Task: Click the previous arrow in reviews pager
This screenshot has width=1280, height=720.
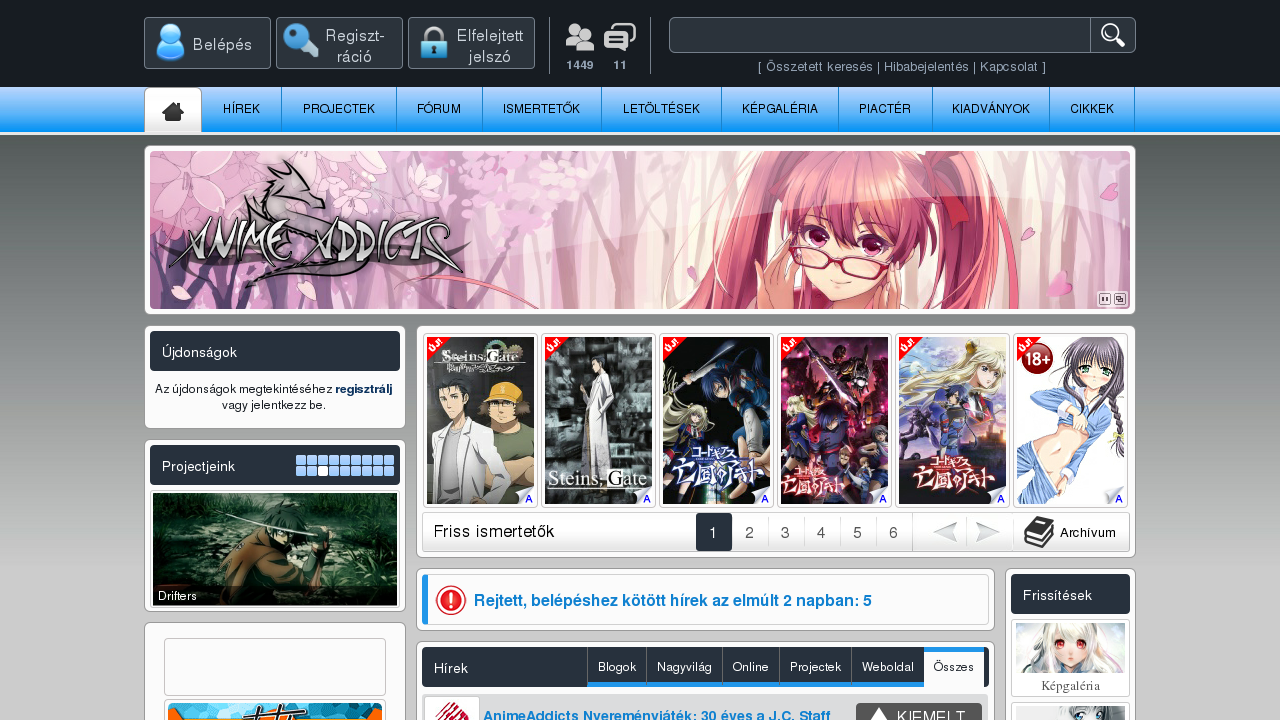Action: pos(944,532)
